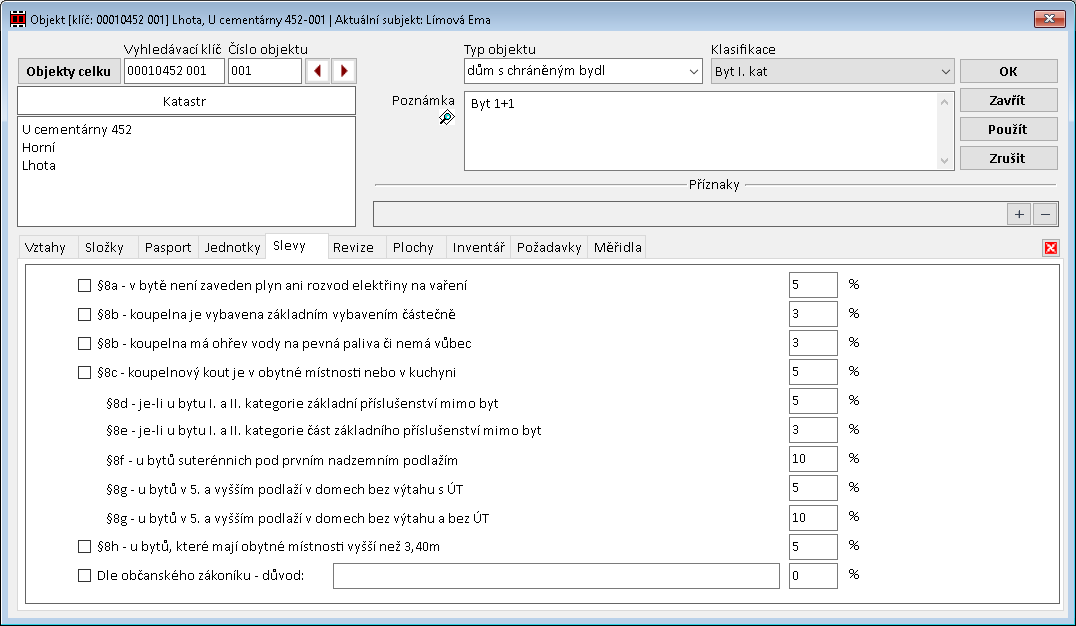1076x626 pixels.
Task: Switch to the Revize tab
Action: [x=353, y=247]
